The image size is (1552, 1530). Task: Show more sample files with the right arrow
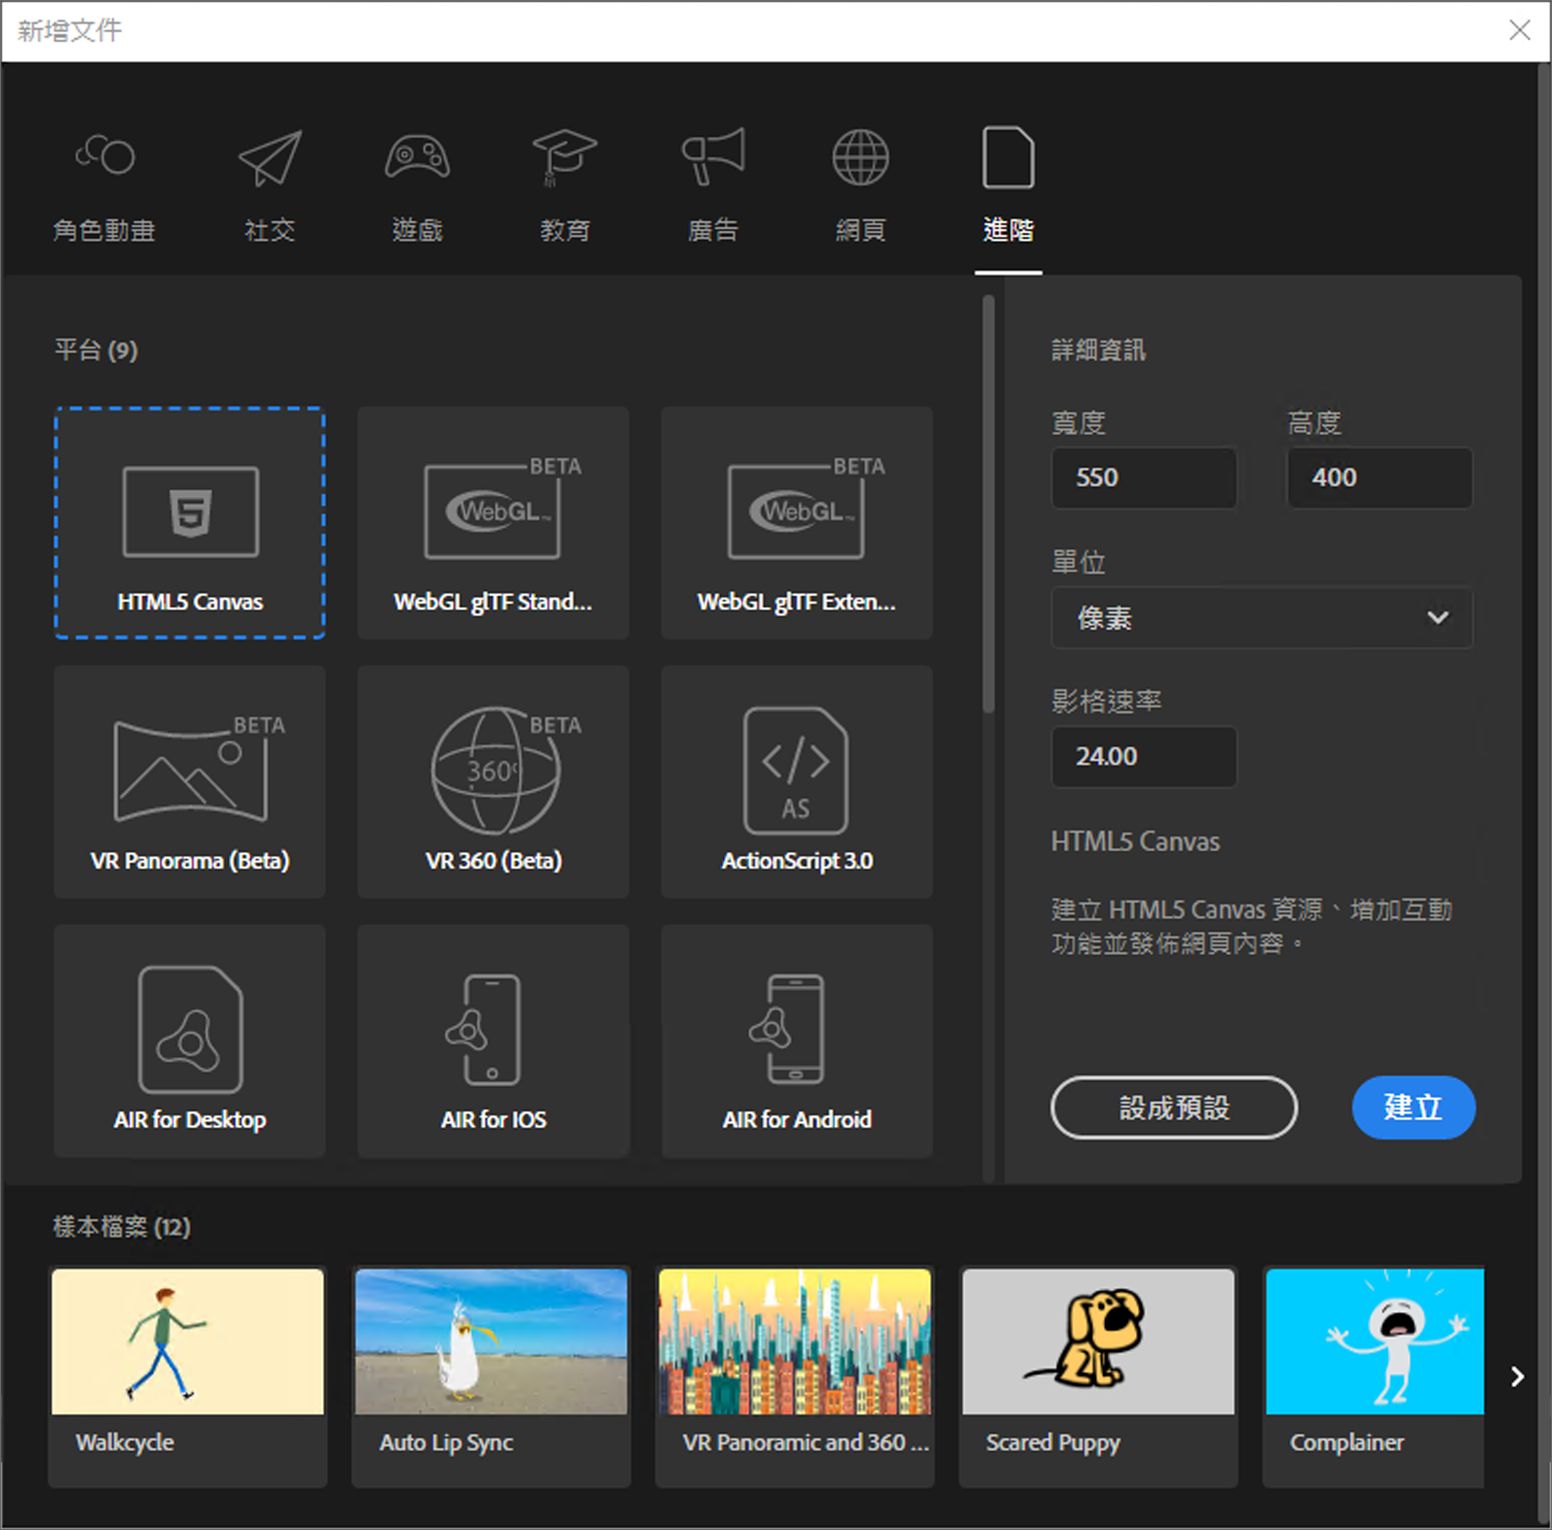[x=1518, y=1377]
